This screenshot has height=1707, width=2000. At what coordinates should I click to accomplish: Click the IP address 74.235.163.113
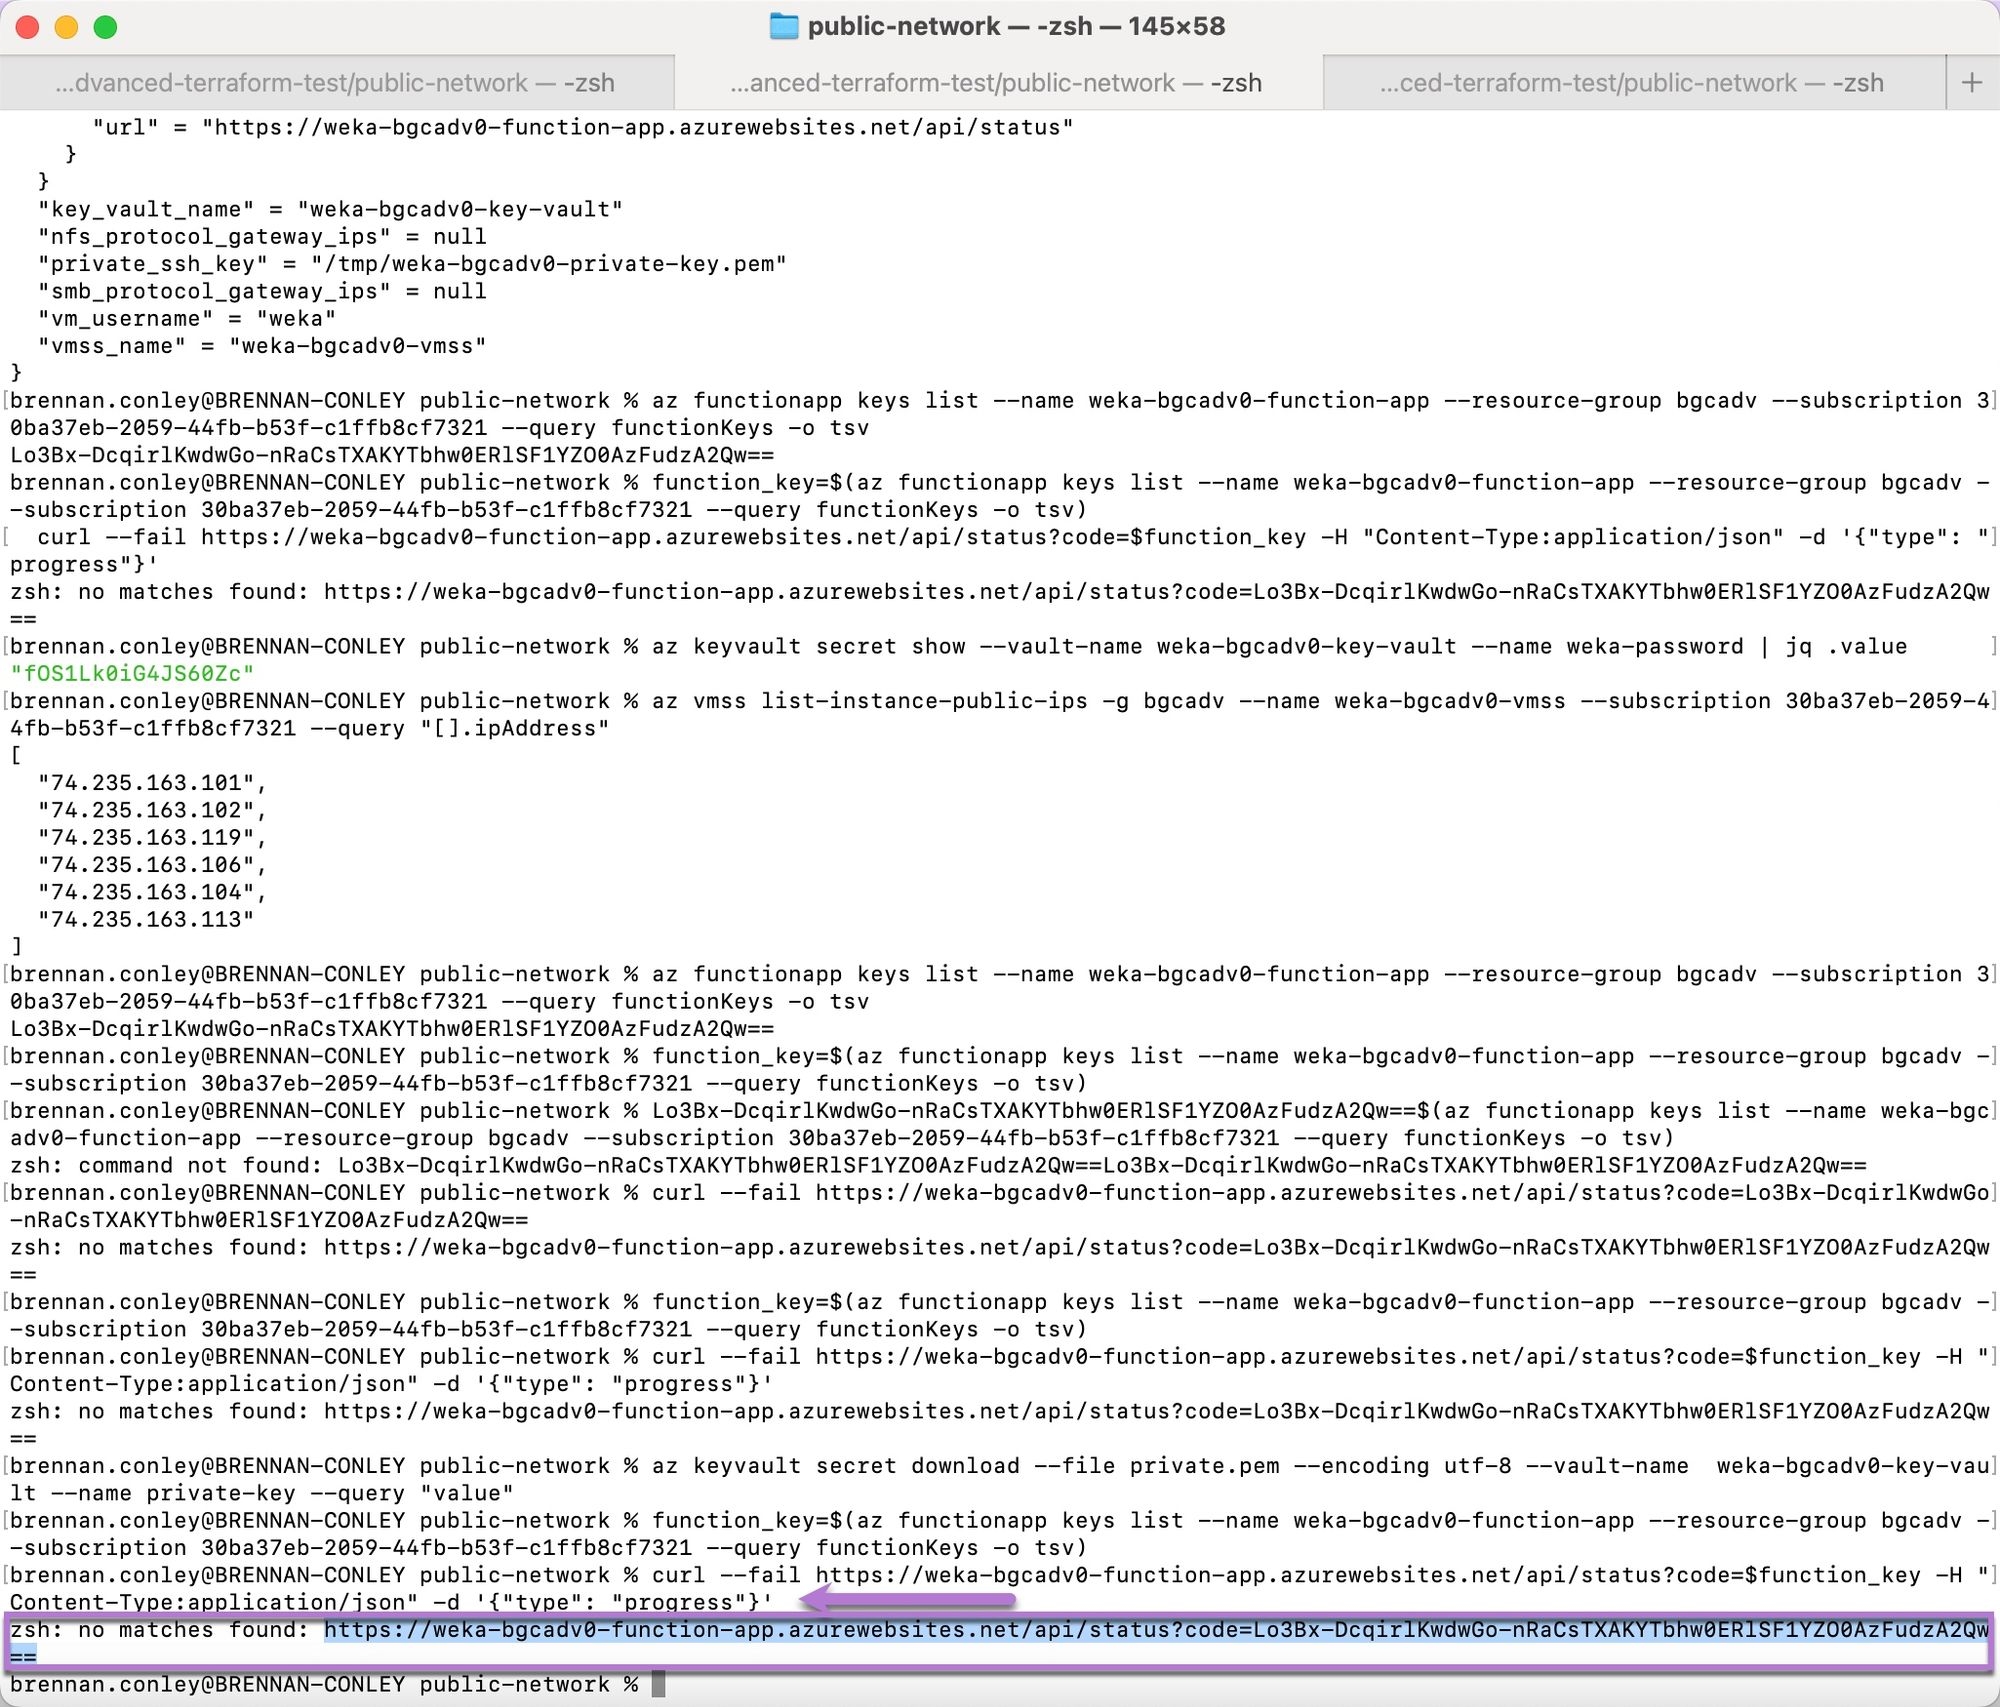[x=146, y=919]
